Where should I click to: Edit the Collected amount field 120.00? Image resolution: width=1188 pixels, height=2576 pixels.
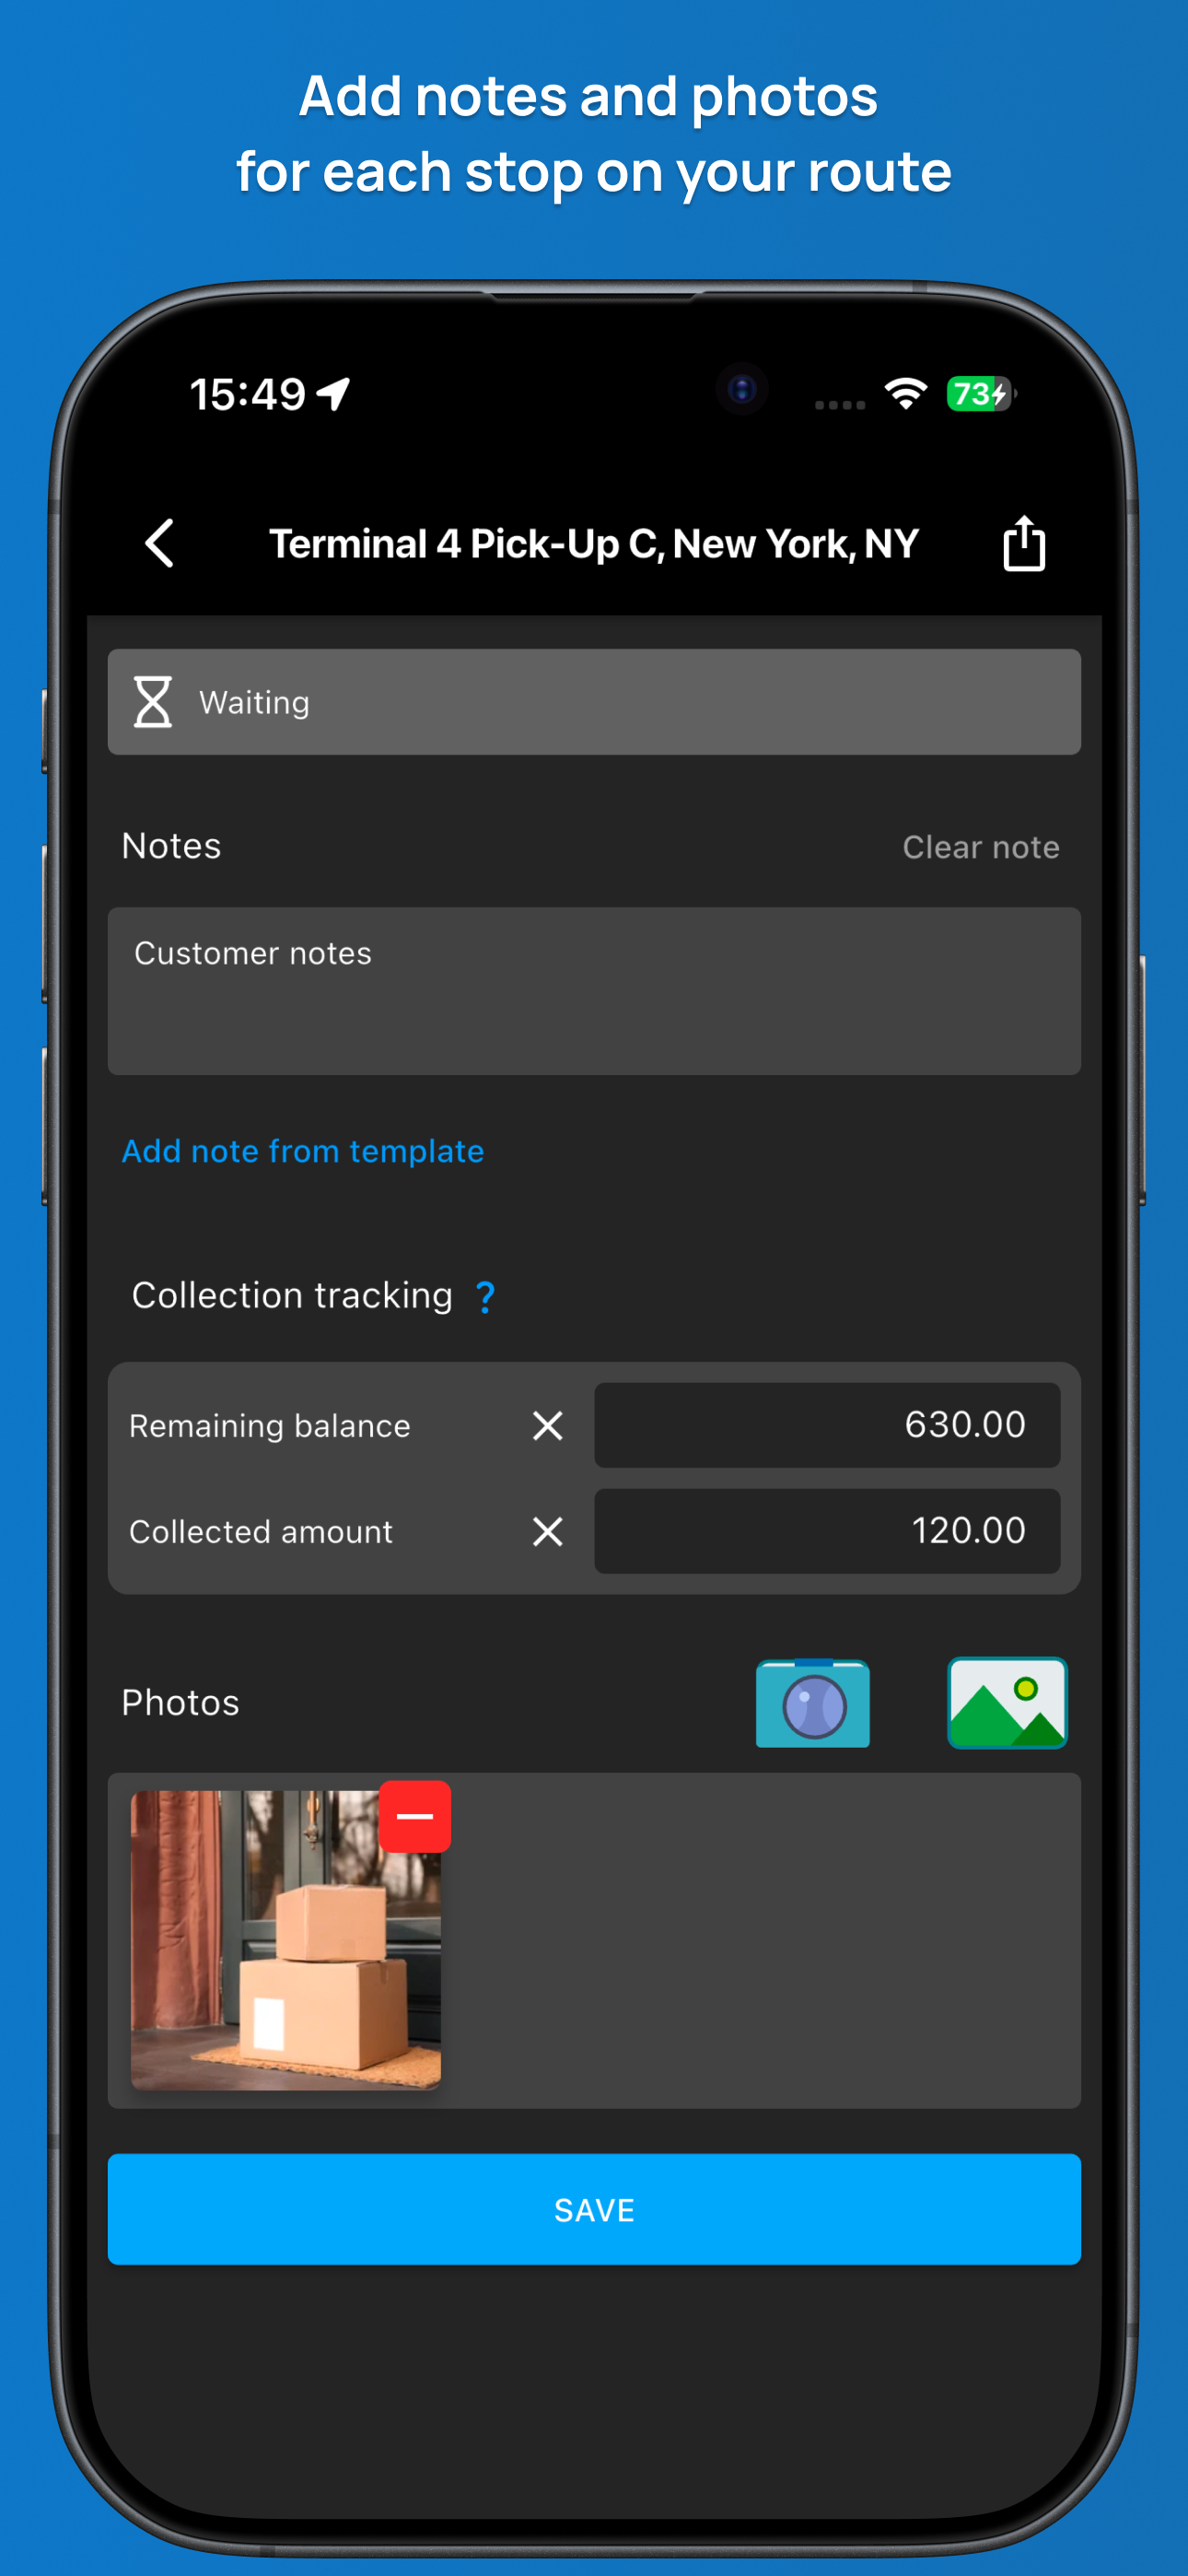tap(827, 1531)
